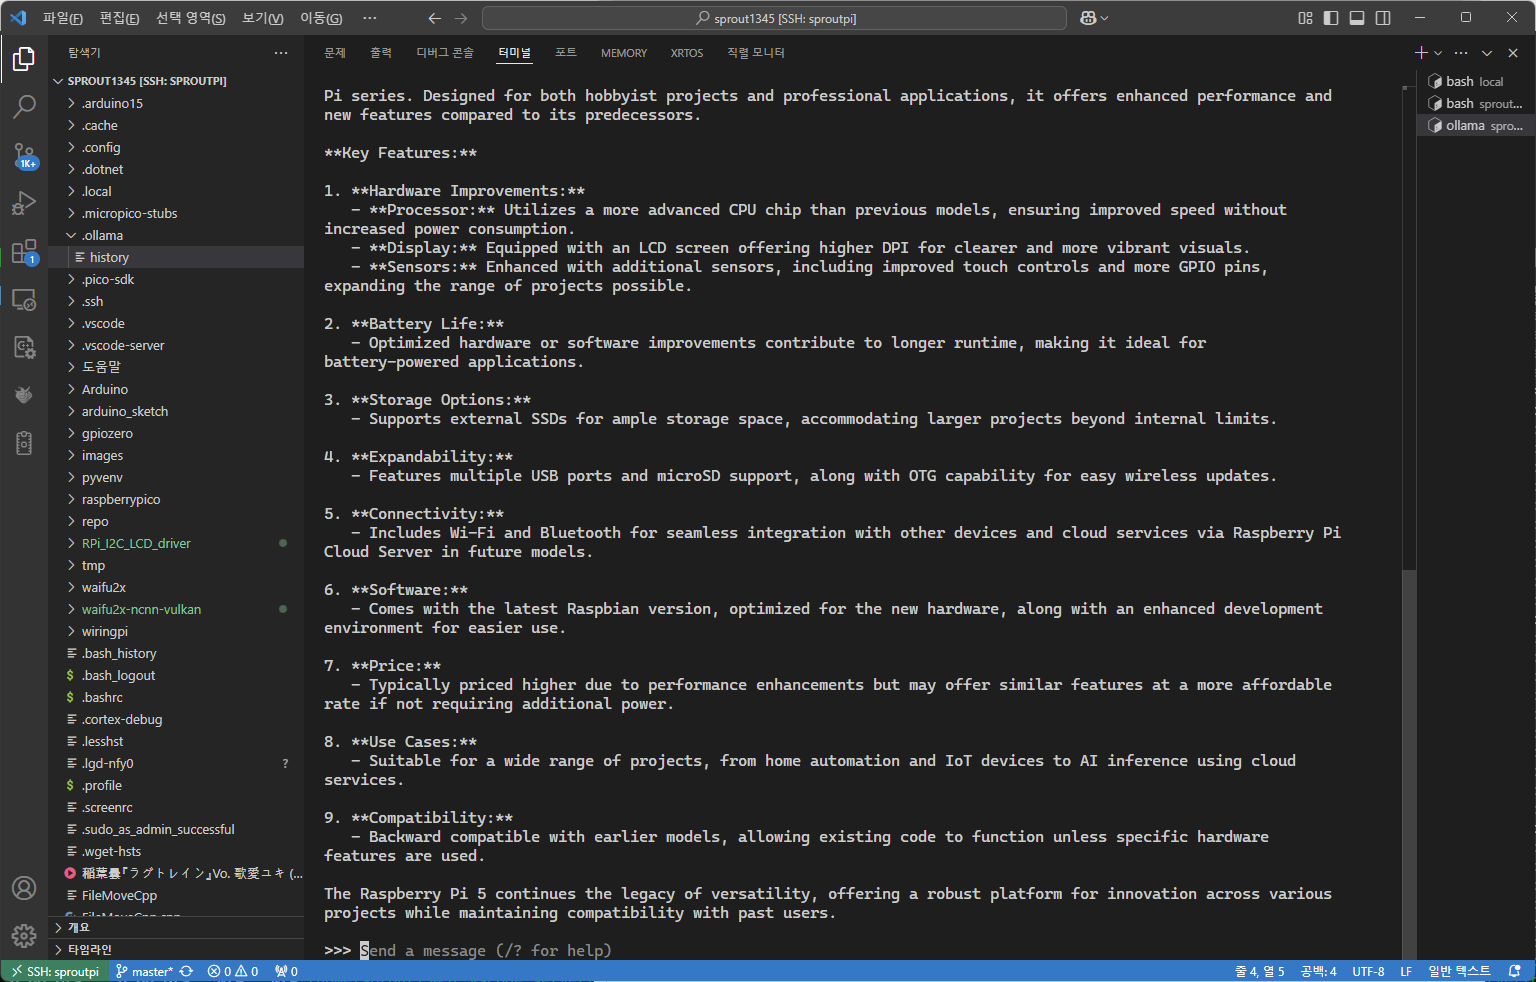This screenshot has width=1536, height=982.
Task: Click the master* branch indicator
Action: click(x=144, y=971)
